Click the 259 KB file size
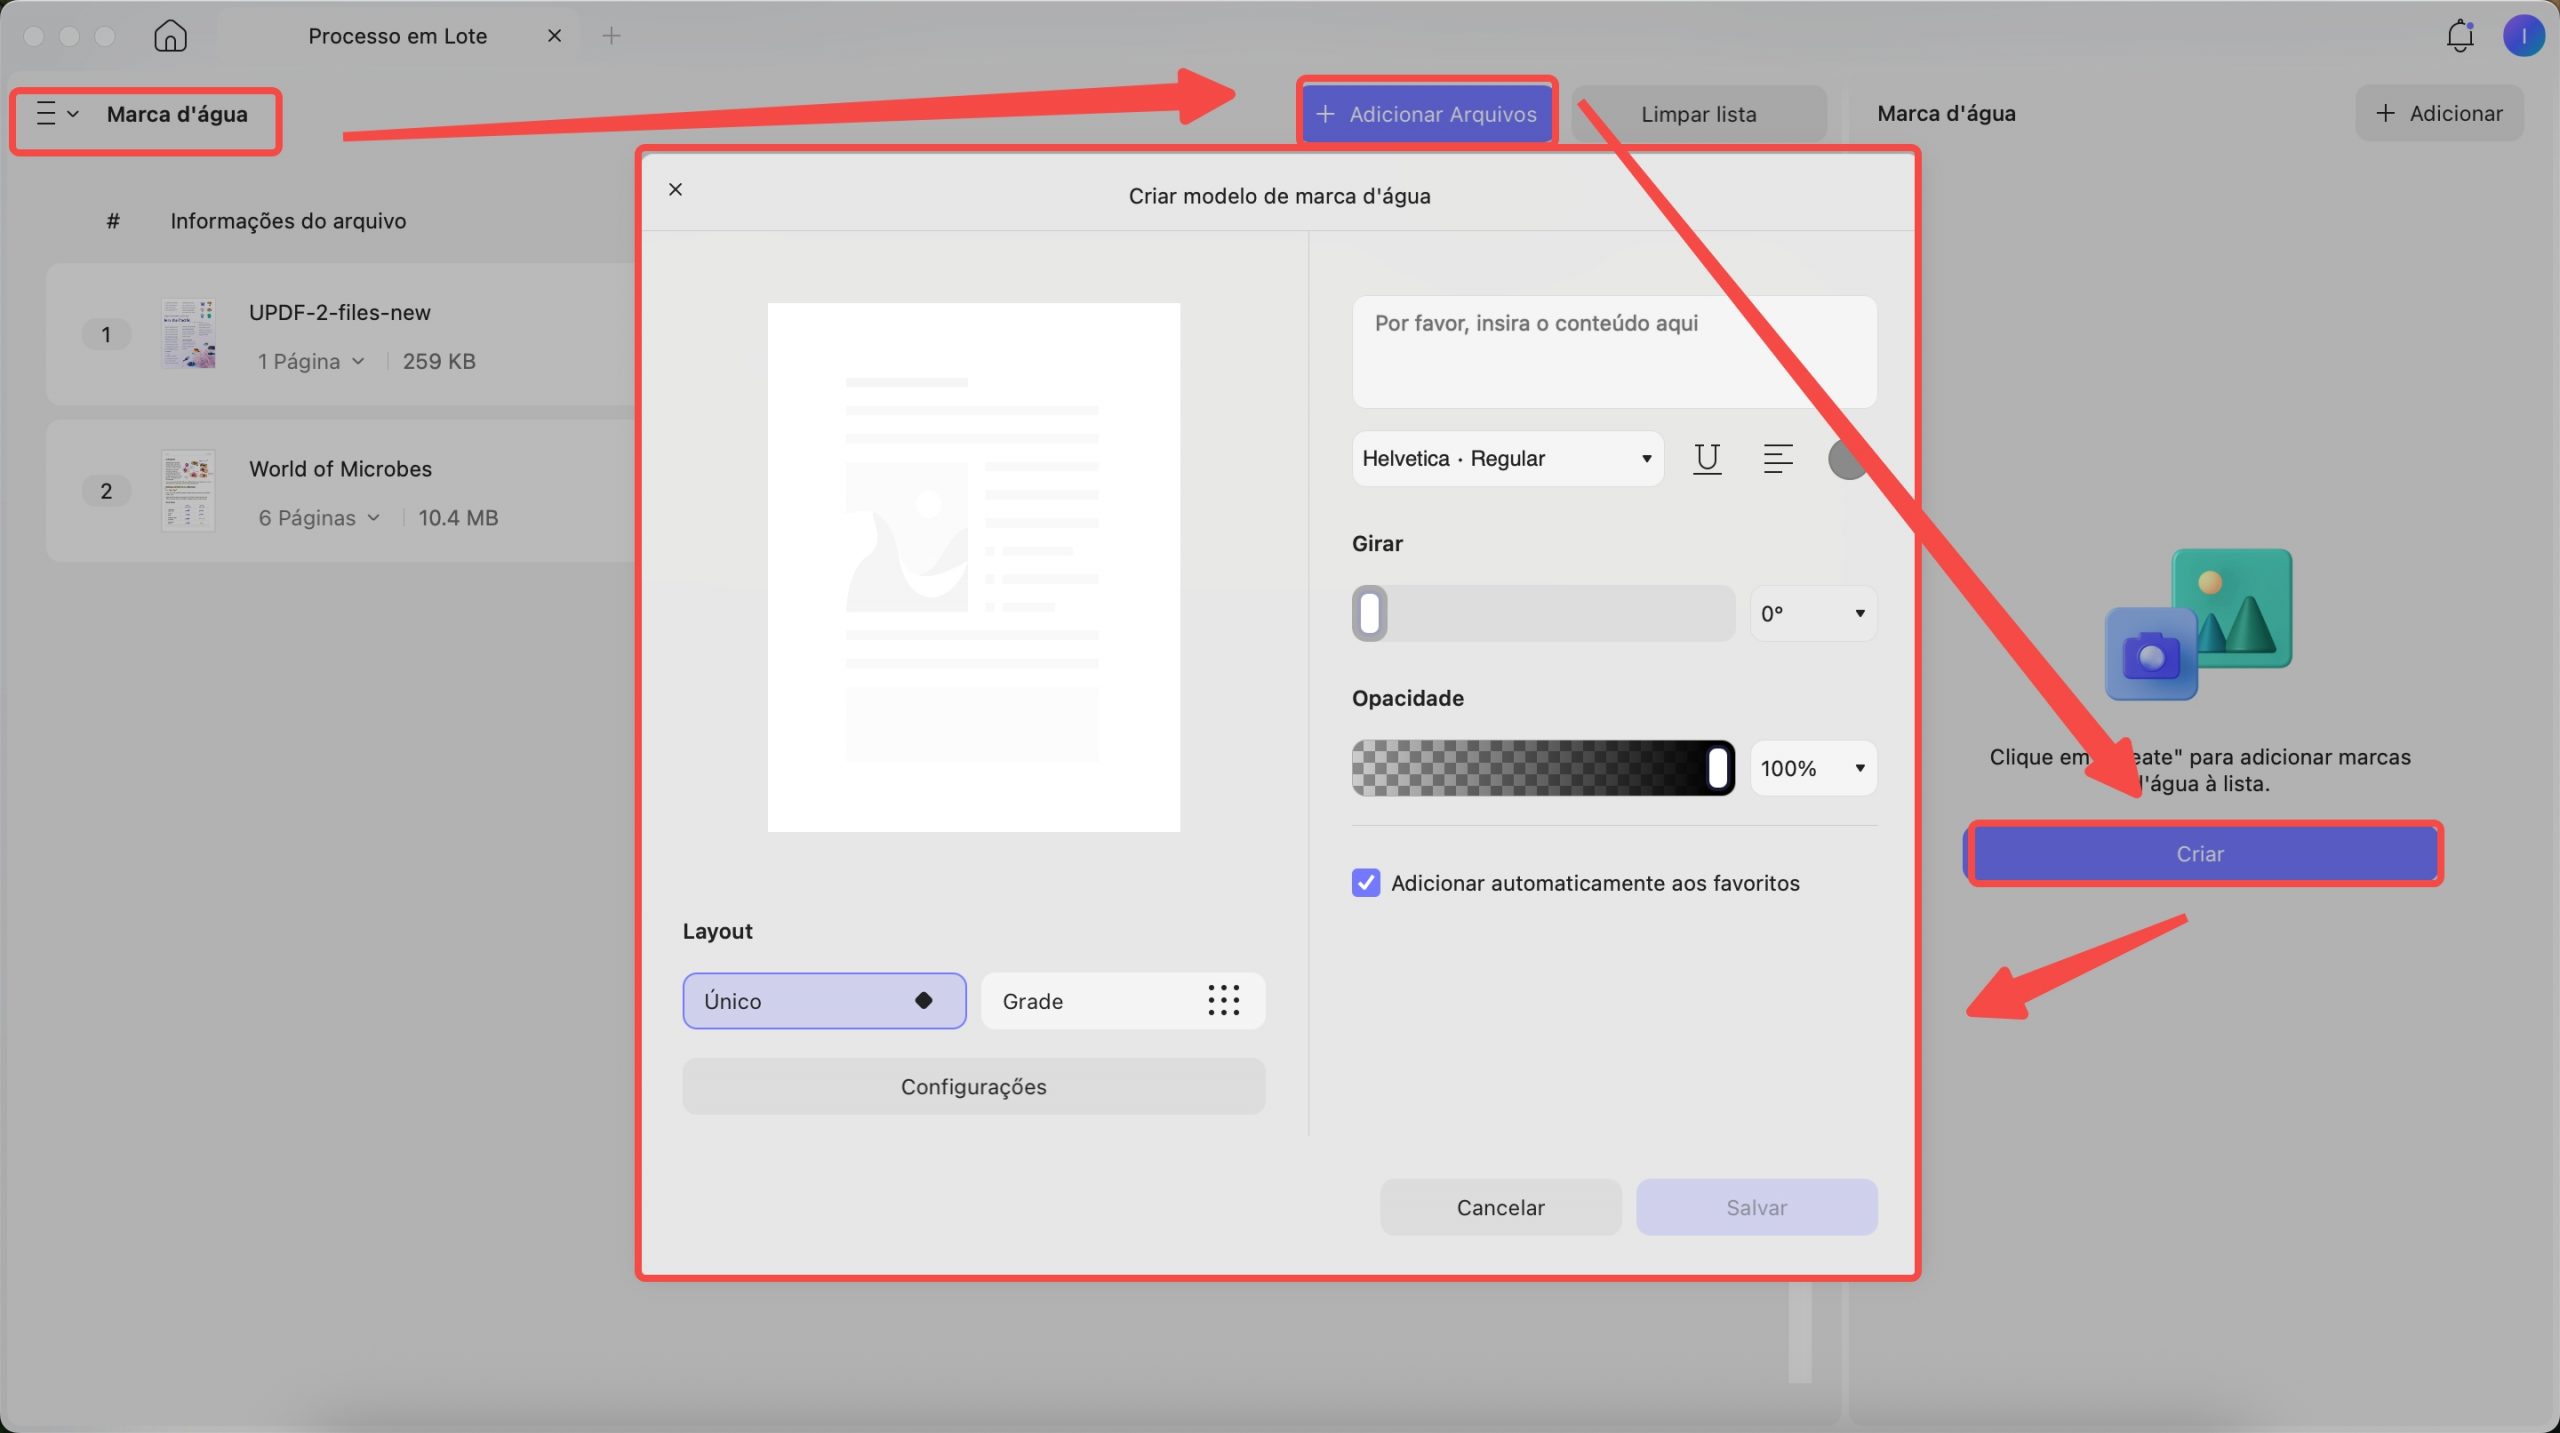The height and width of the screenshot is (1433, 2560). click(439, 361)
